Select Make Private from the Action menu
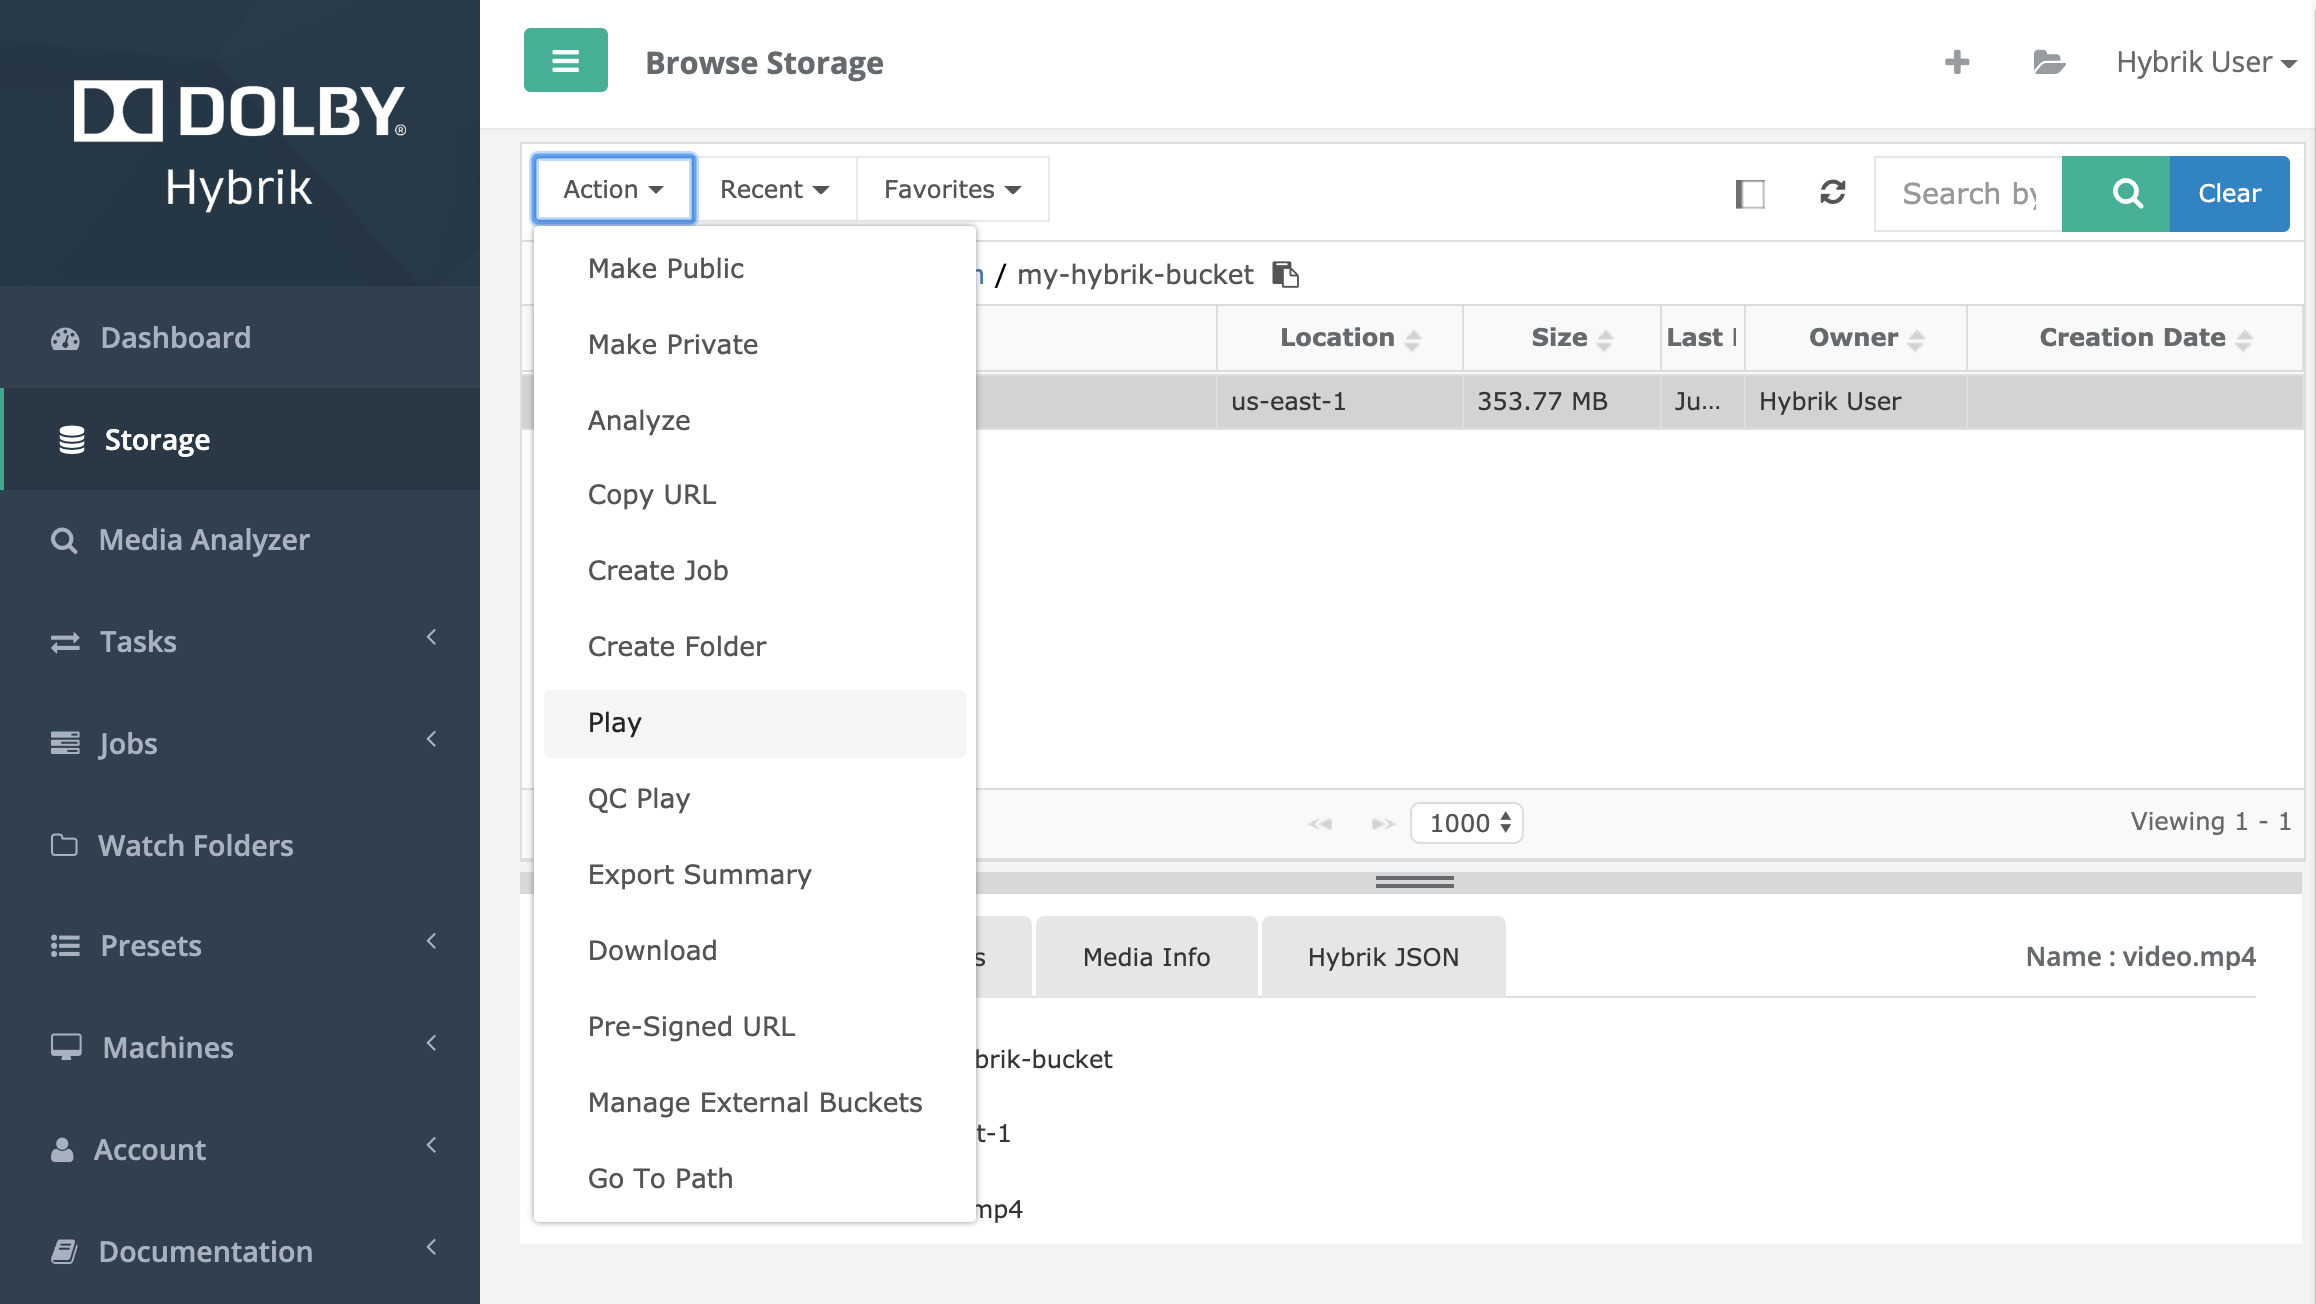 click(x=755, y=344)
